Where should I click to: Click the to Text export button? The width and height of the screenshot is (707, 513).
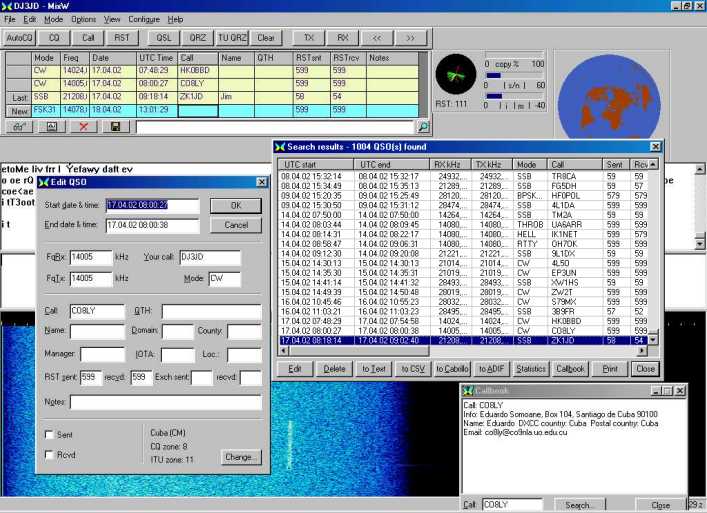click(374, 369)
